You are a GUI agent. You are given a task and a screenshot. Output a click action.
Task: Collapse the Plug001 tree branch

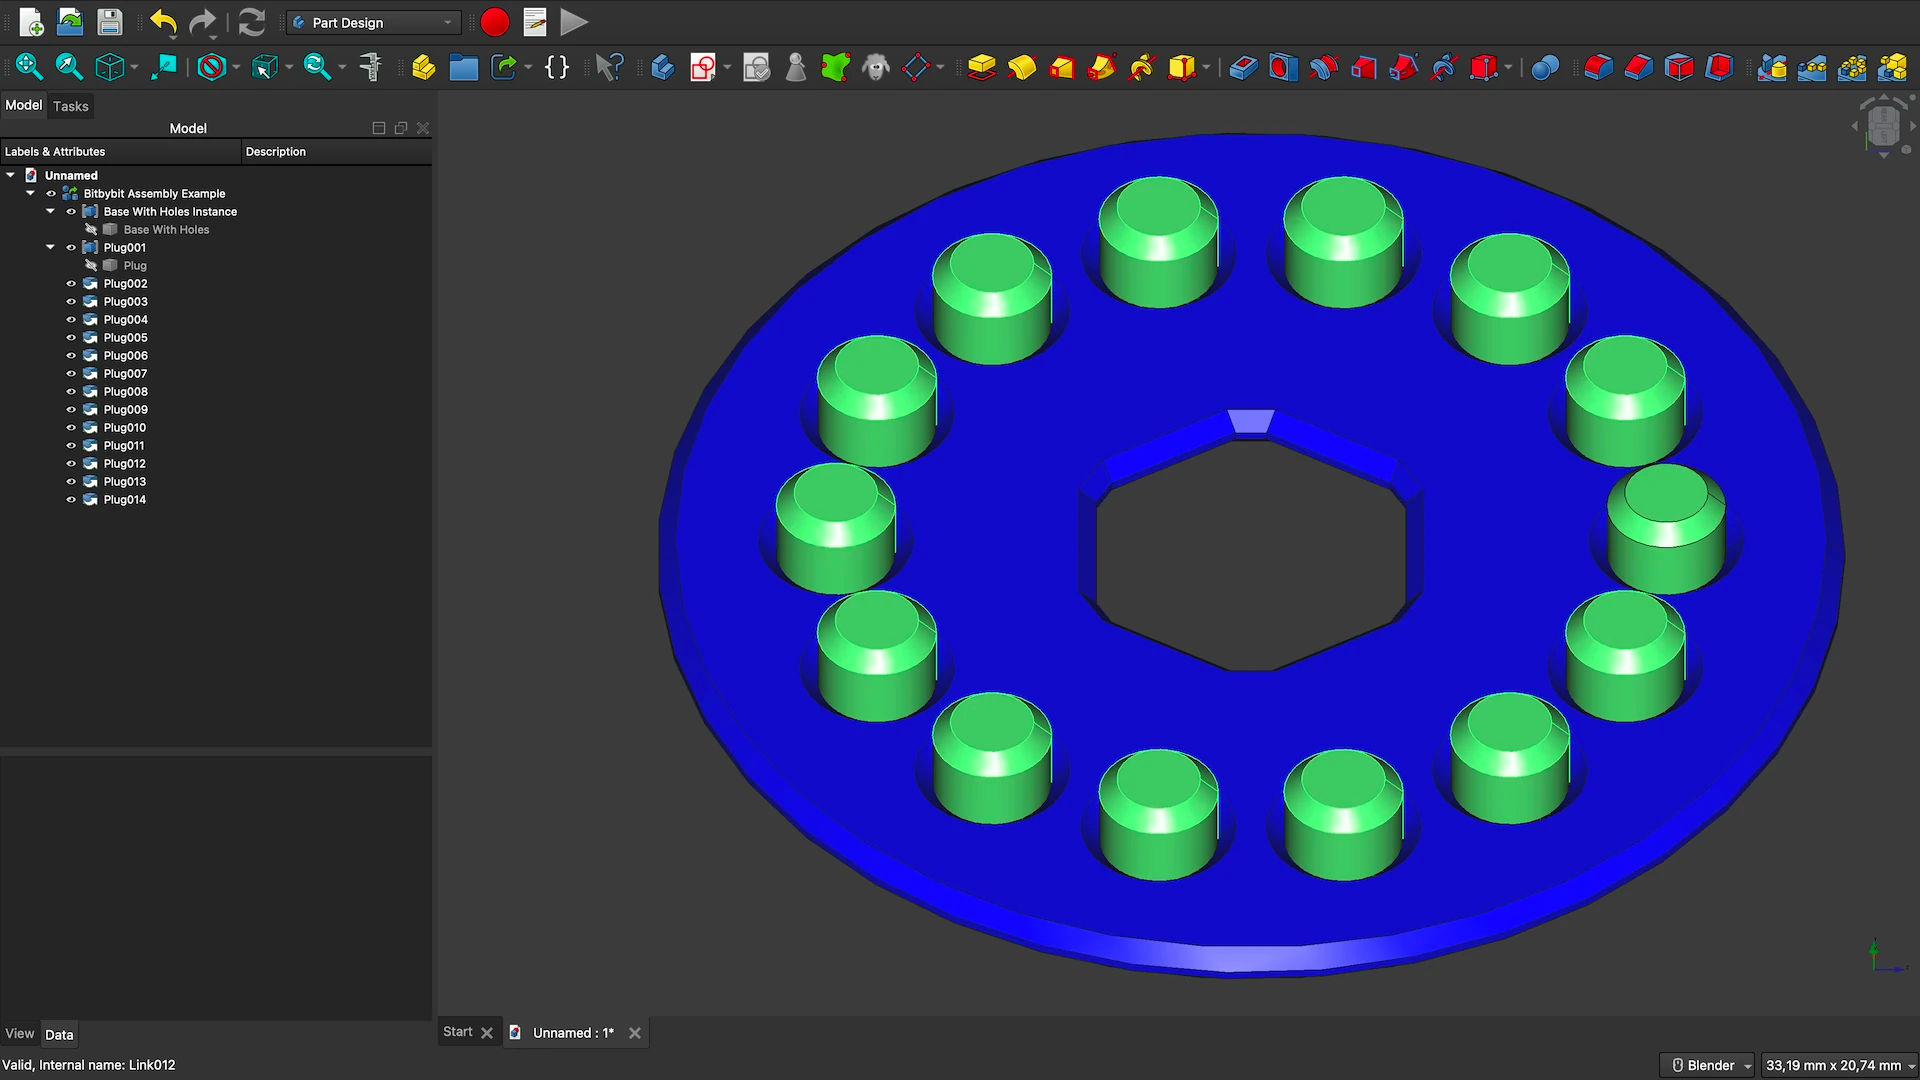(50, 247)
